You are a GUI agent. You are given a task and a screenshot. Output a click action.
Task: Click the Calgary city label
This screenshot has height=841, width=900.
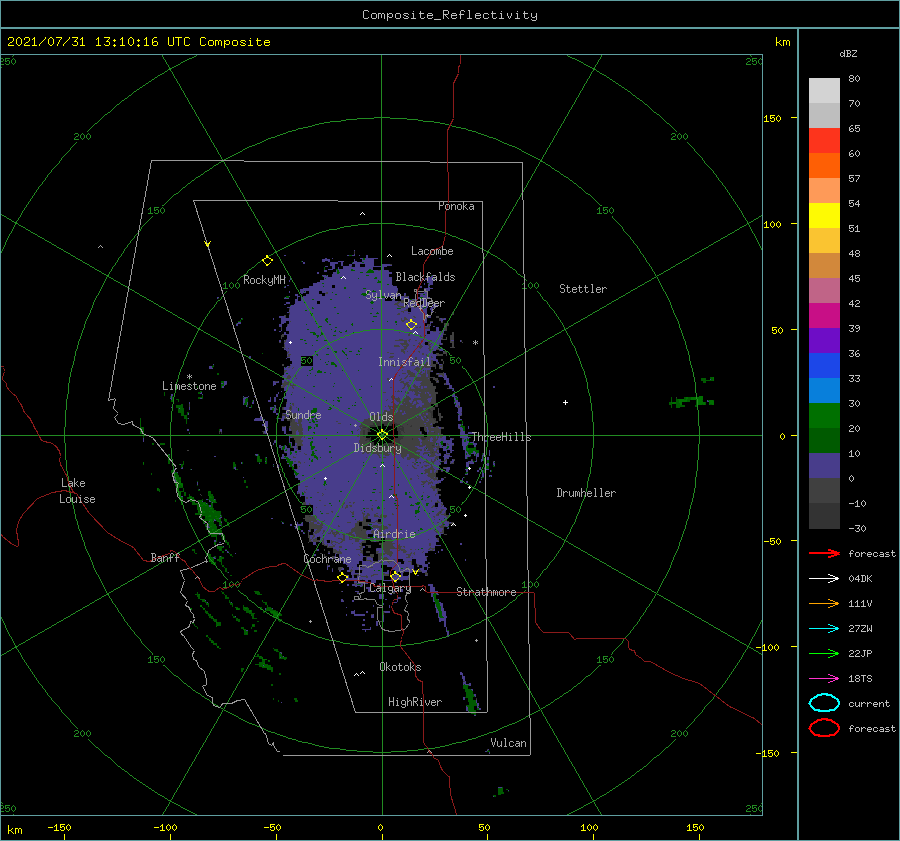pos(390,588)
